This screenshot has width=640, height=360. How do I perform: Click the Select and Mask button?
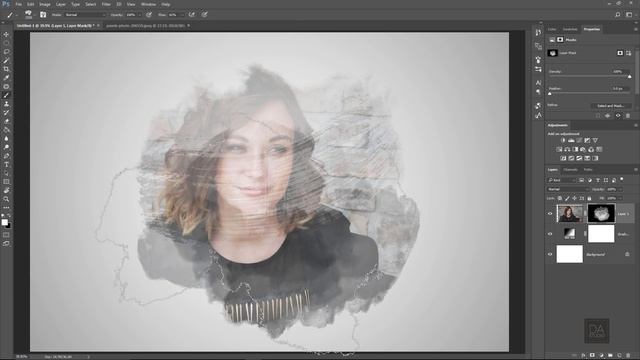(611, 106)
